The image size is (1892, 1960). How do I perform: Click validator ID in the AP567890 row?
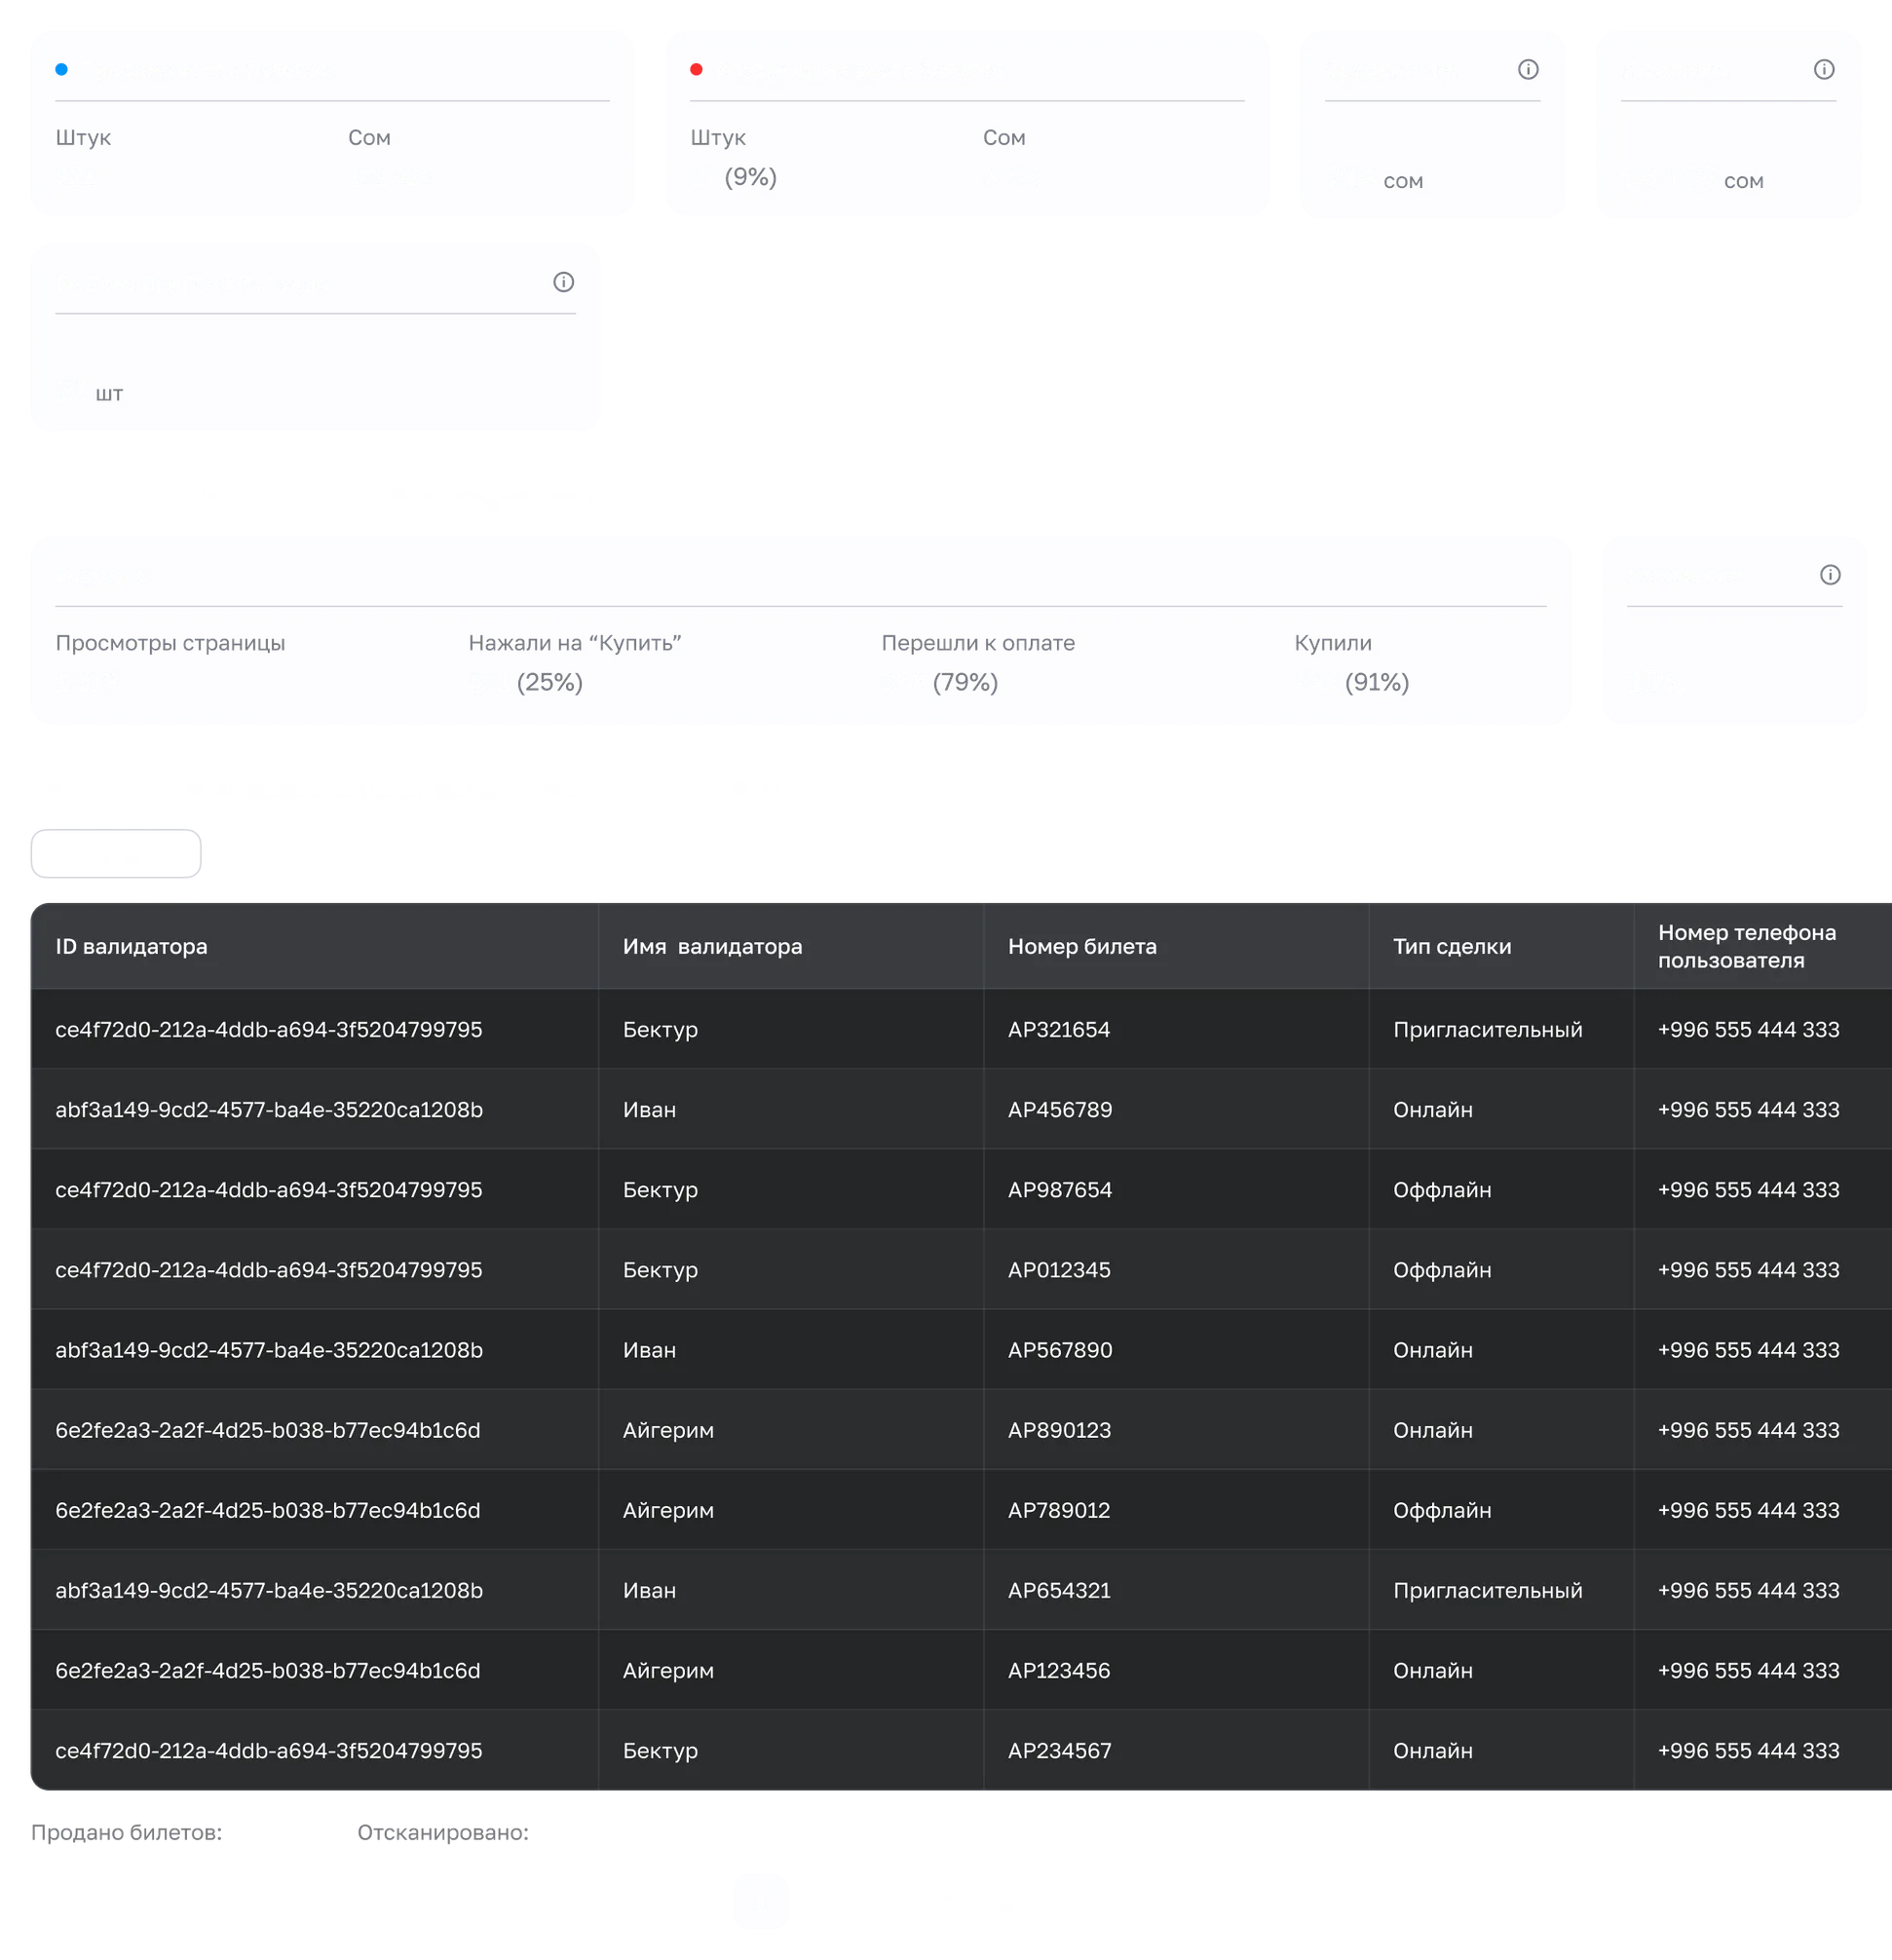[x=269, y=1349]
